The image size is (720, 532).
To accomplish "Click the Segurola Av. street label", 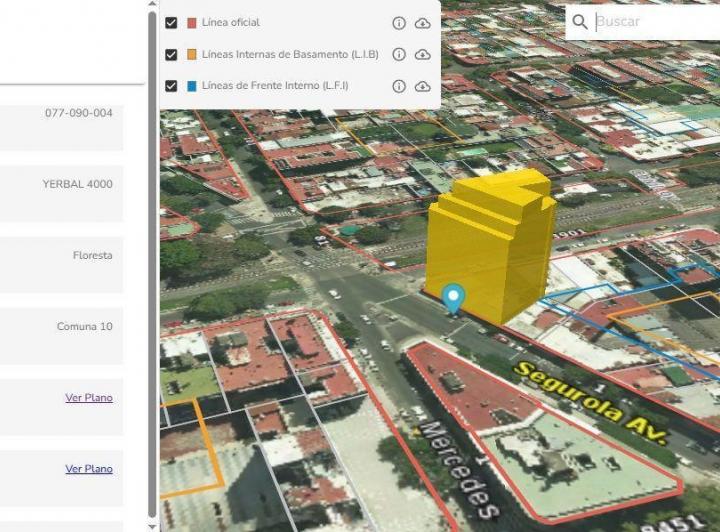I will point(592,403).
